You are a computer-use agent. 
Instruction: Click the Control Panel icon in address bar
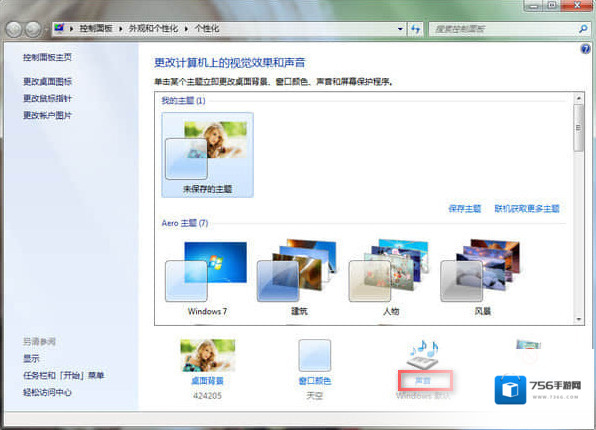click(x=59, y=28)
